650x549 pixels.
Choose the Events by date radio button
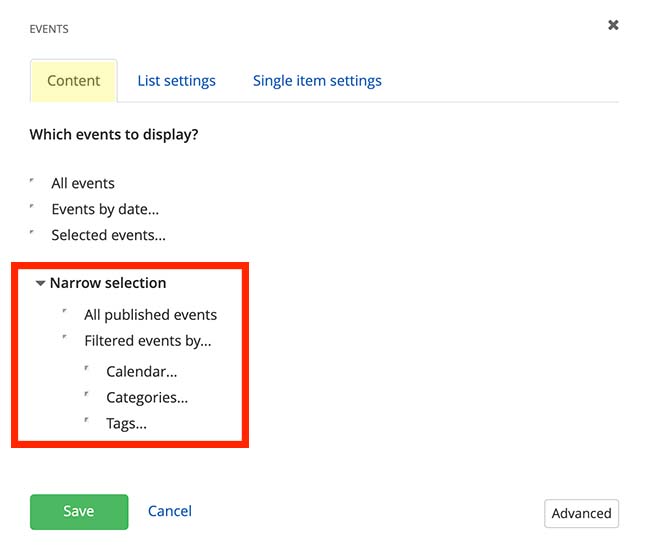33,208
